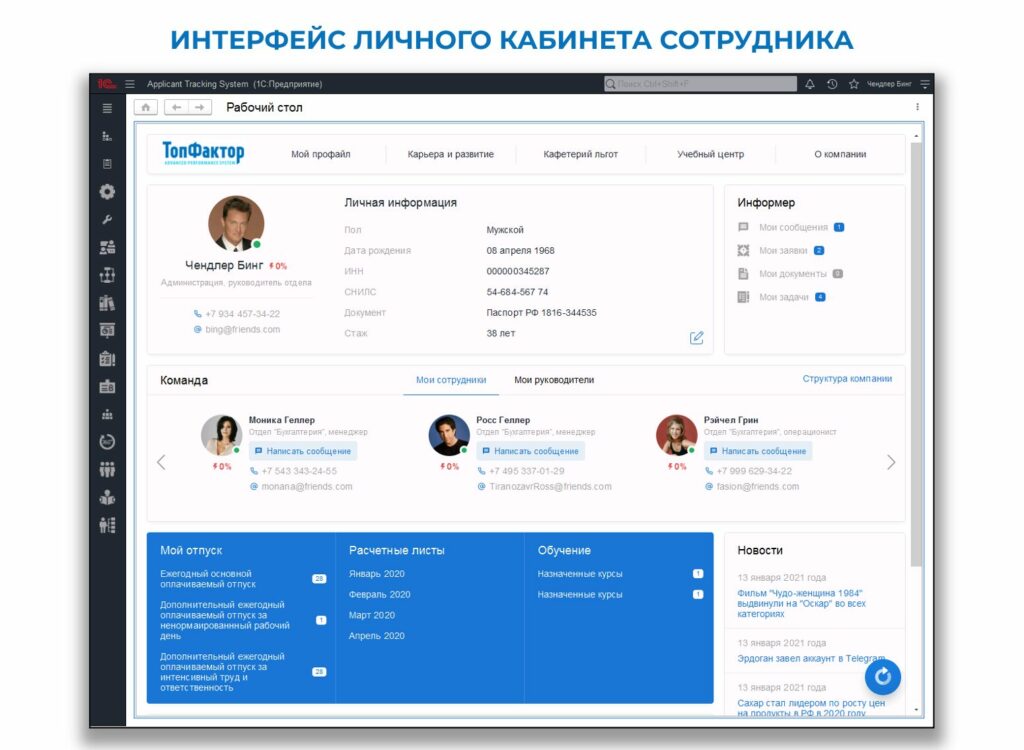Image resolution: width=1024 pixels, height=750 pixels.
Task: Click ТопФактор logo
Action: [203, 153]
